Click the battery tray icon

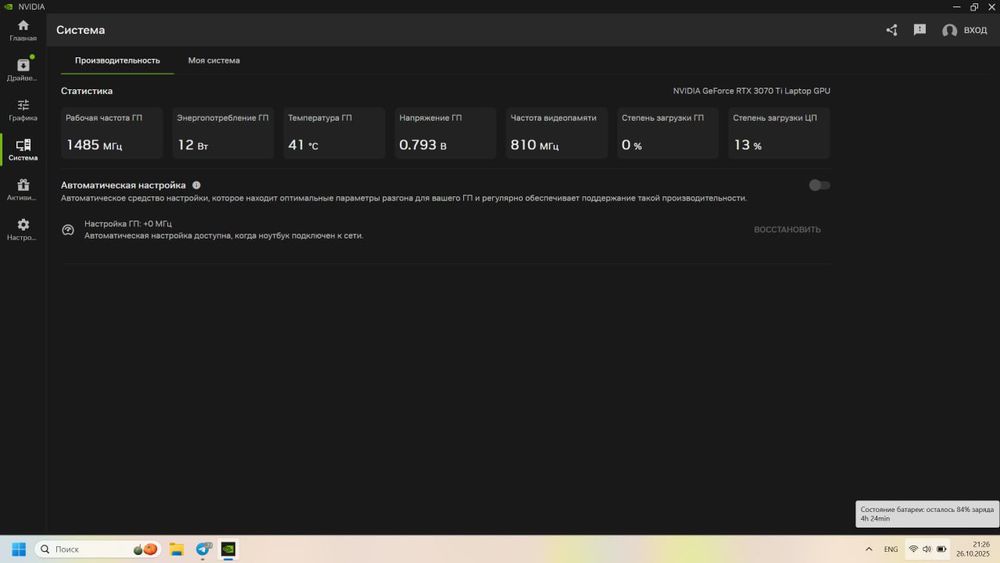tap(941, 549)
